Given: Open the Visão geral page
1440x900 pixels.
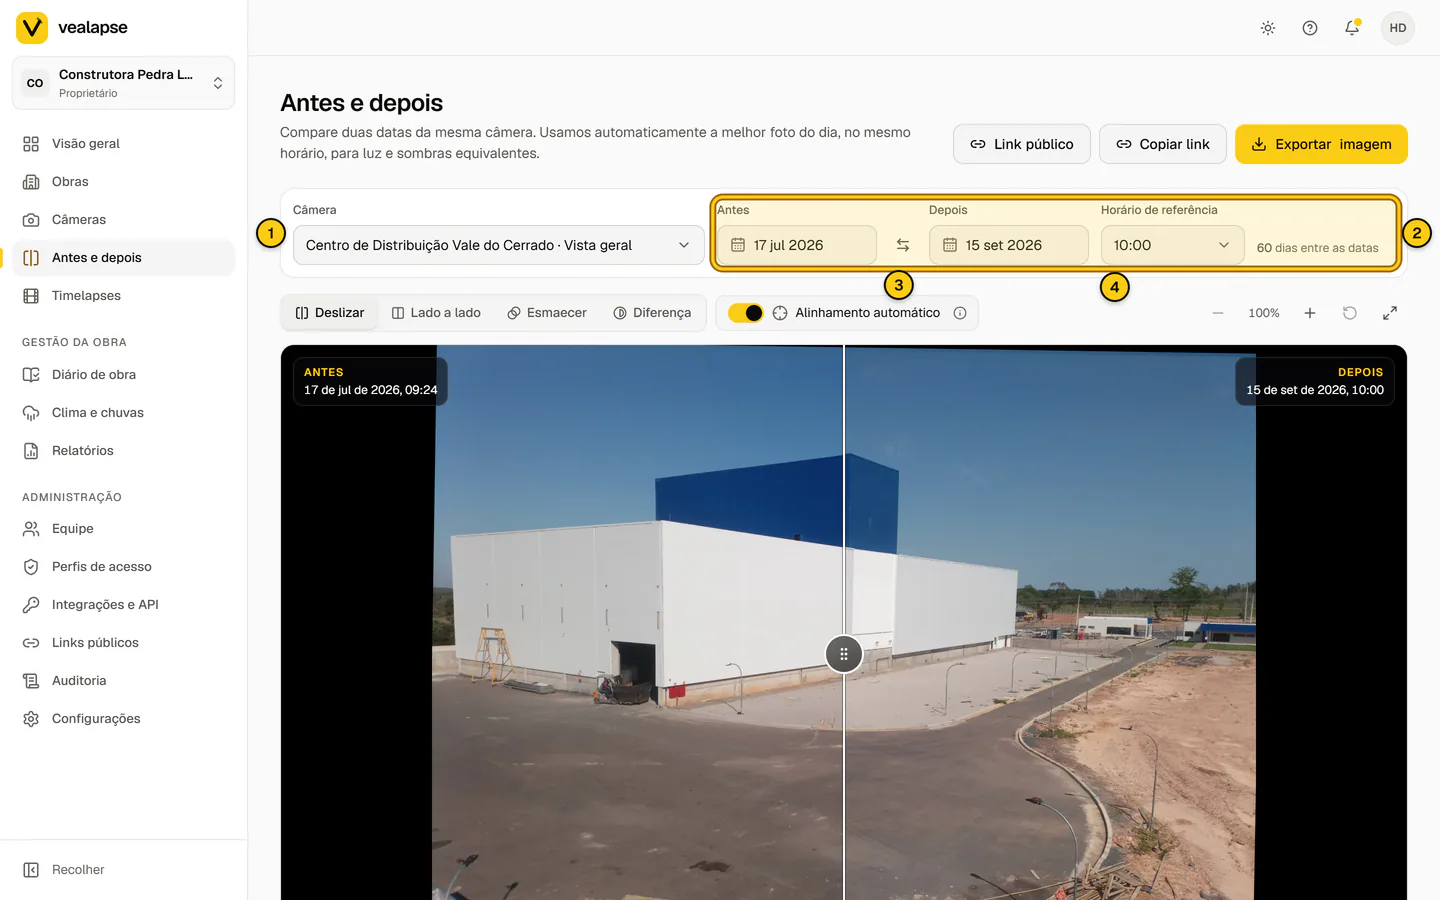Looking at the screenshot, I should click(x=123, y=144).
